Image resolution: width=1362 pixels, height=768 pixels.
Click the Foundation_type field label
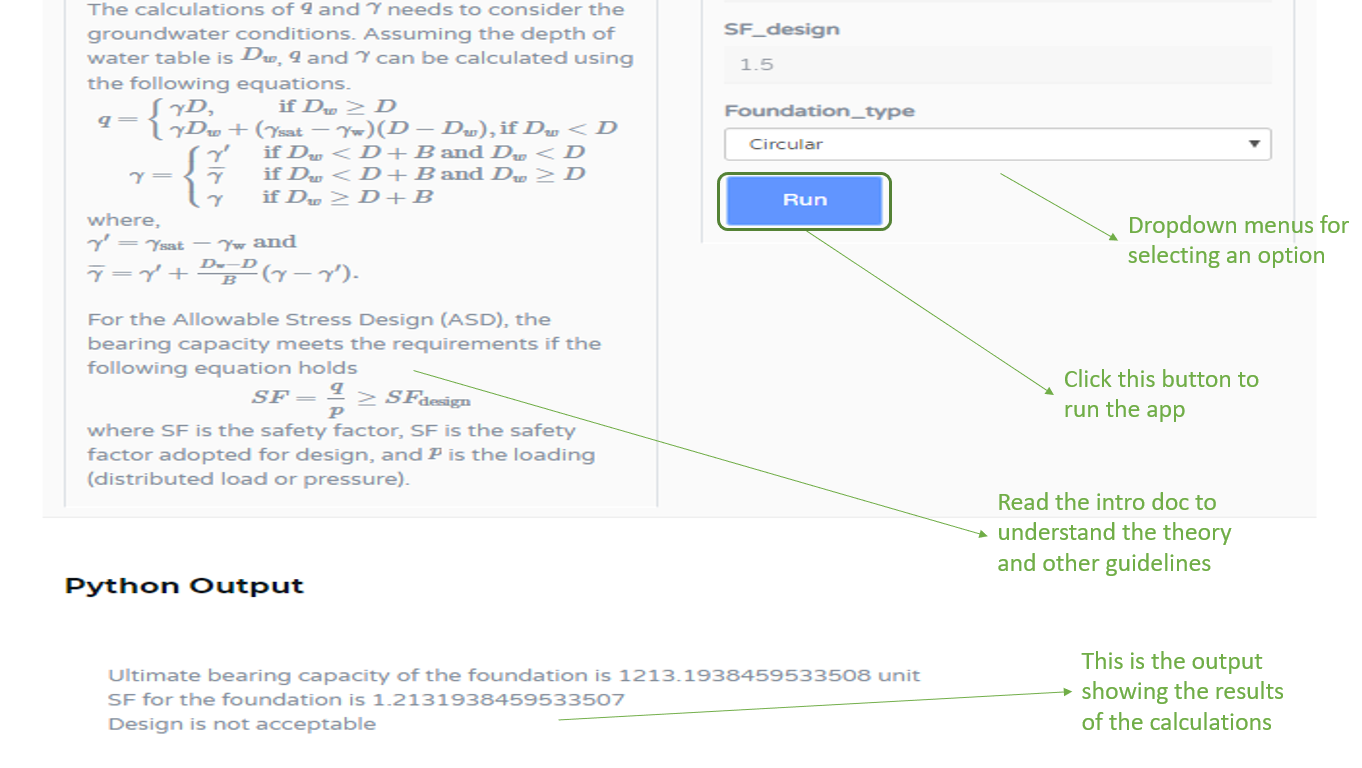[x=819, y=111]
